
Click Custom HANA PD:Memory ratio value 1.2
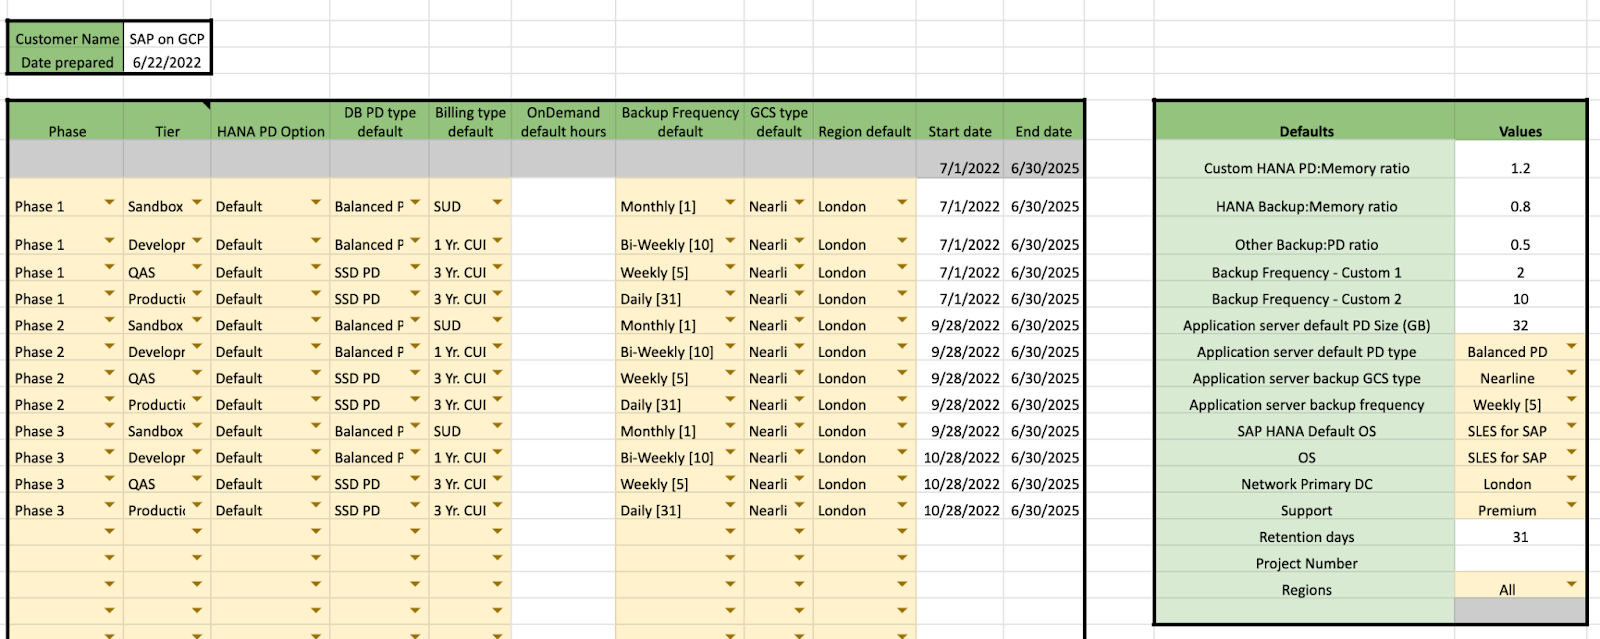coord(1520,168)
